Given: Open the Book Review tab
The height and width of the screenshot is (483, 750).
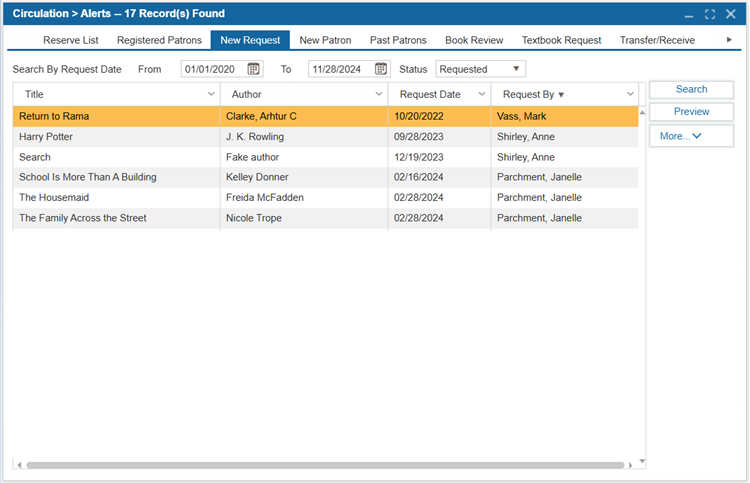Looking at the screenshot, I should coord(474,40).
